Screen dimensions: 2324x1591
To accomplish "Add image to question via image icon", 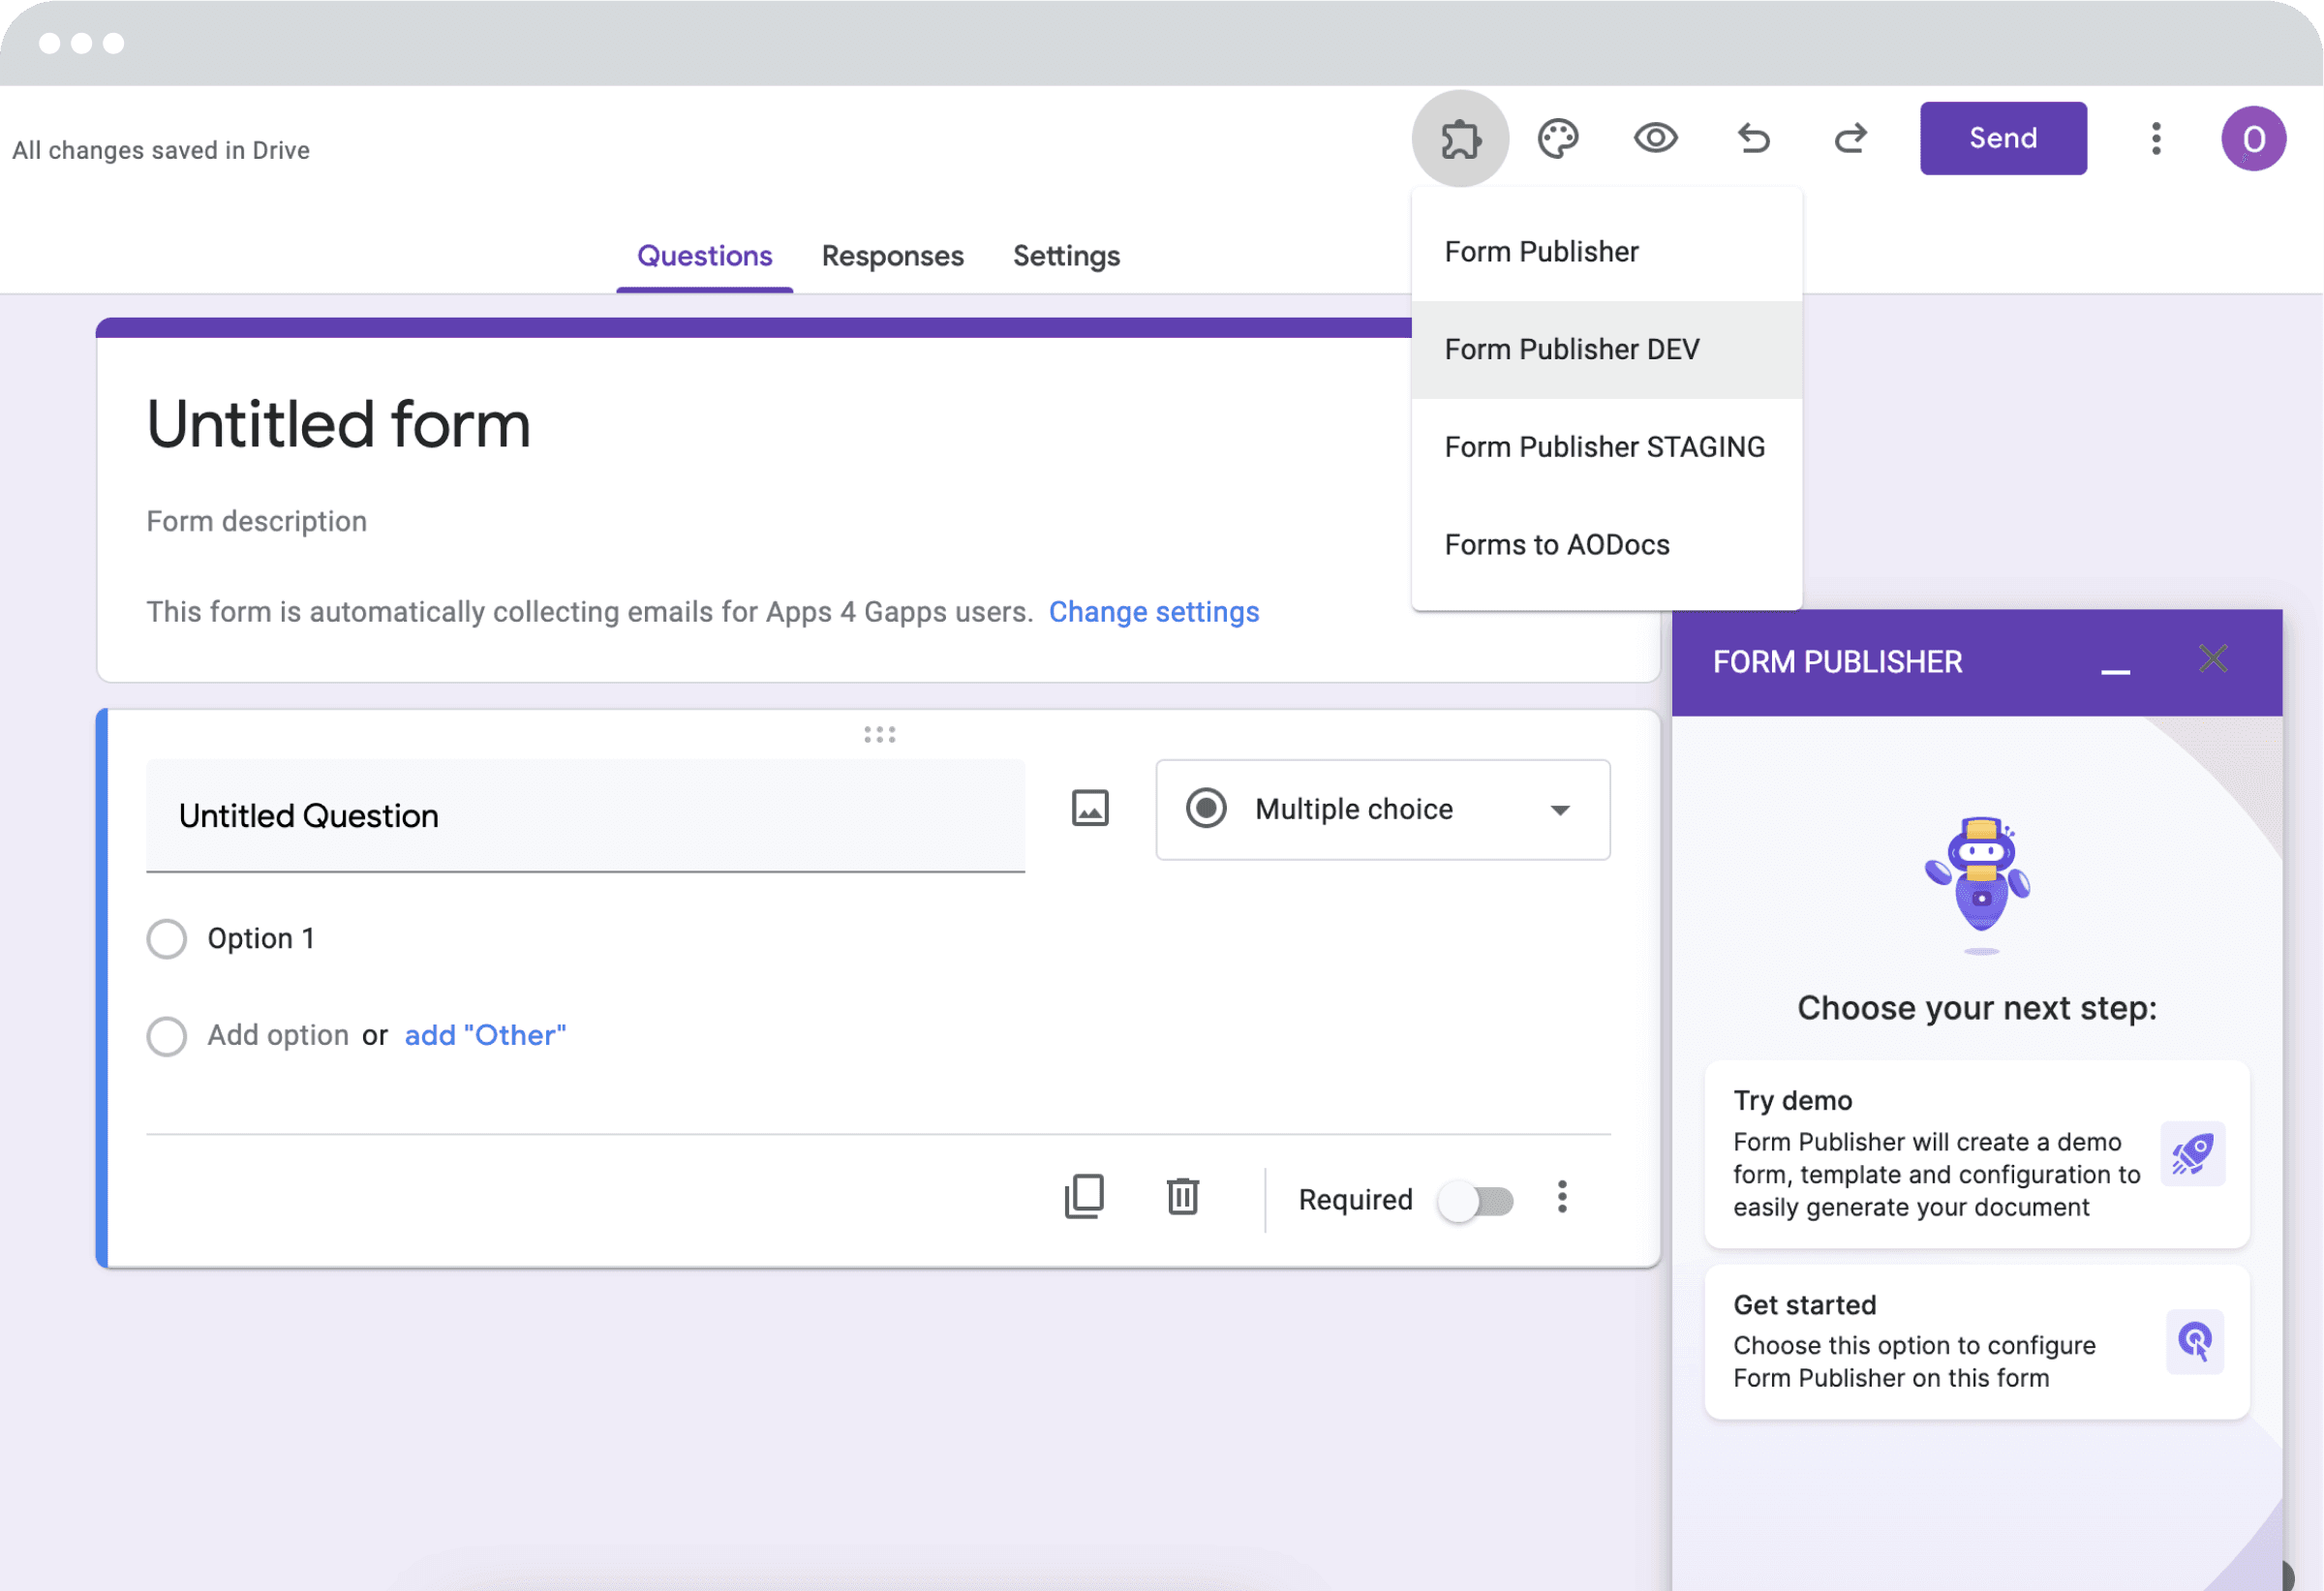I will (x=1090, y=808).
